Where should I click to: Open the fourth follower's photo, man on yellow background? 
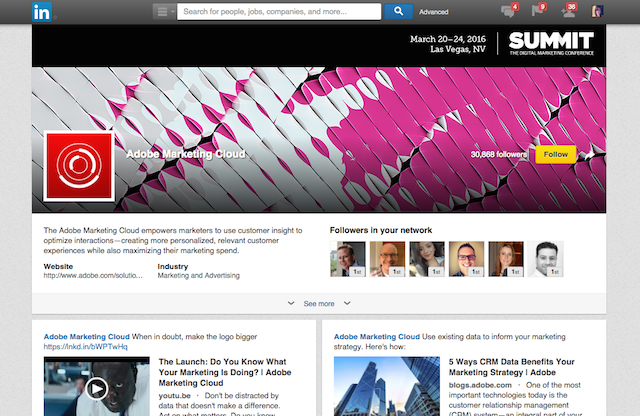[x=467, y=259]
